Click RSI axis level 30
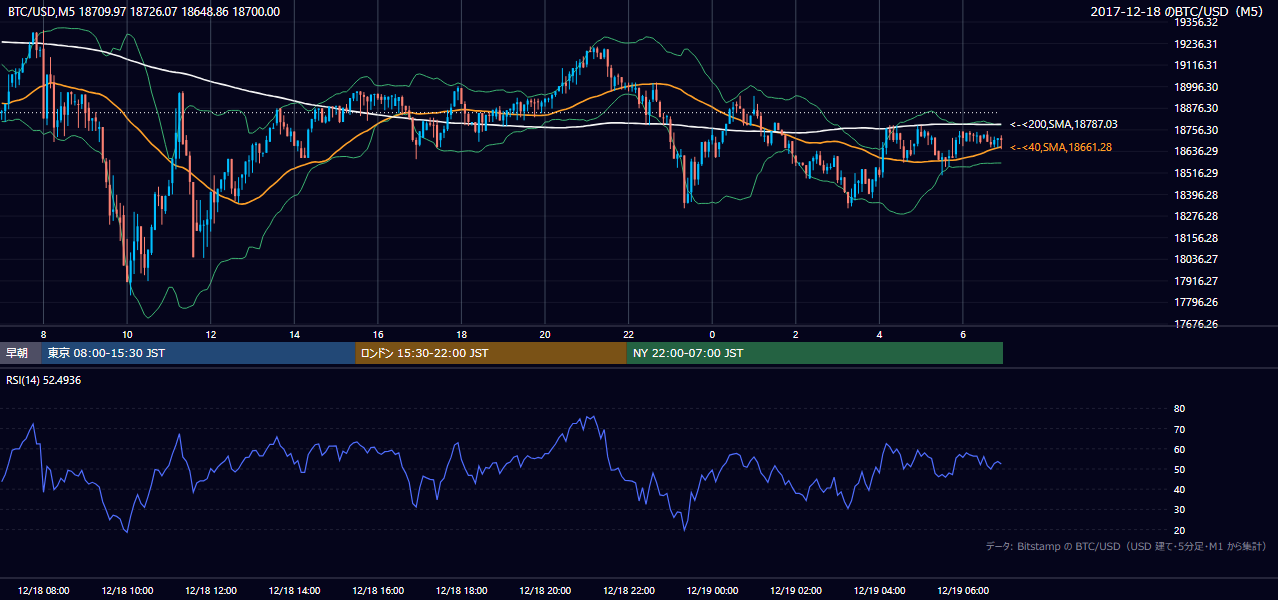The height and width of the screenshot is (600, 1278). (x=1180, y=509)
